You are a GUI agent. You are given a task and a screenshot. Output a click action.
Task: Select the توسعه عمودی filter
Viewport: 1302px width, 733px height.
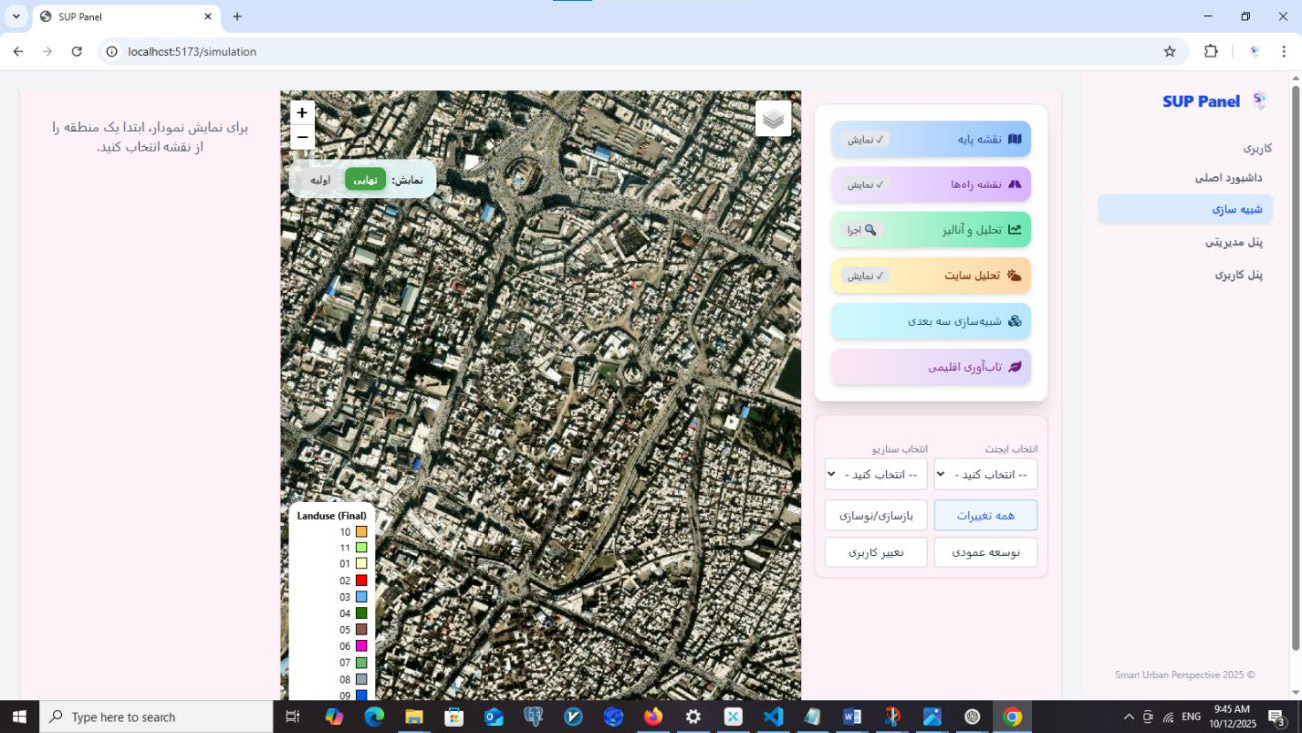985,552
